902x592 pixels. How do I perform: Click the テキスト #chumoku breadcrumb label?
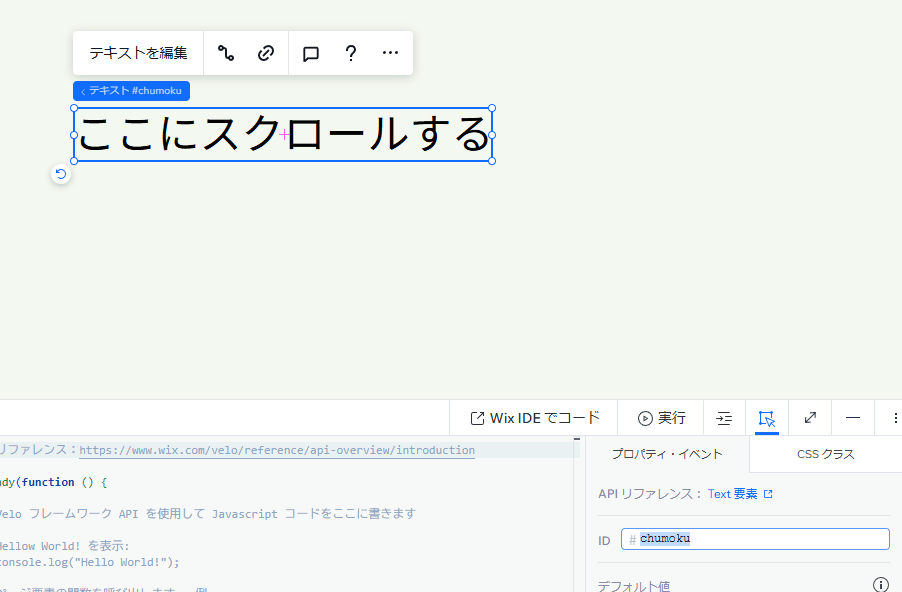(x=131, y=91)
